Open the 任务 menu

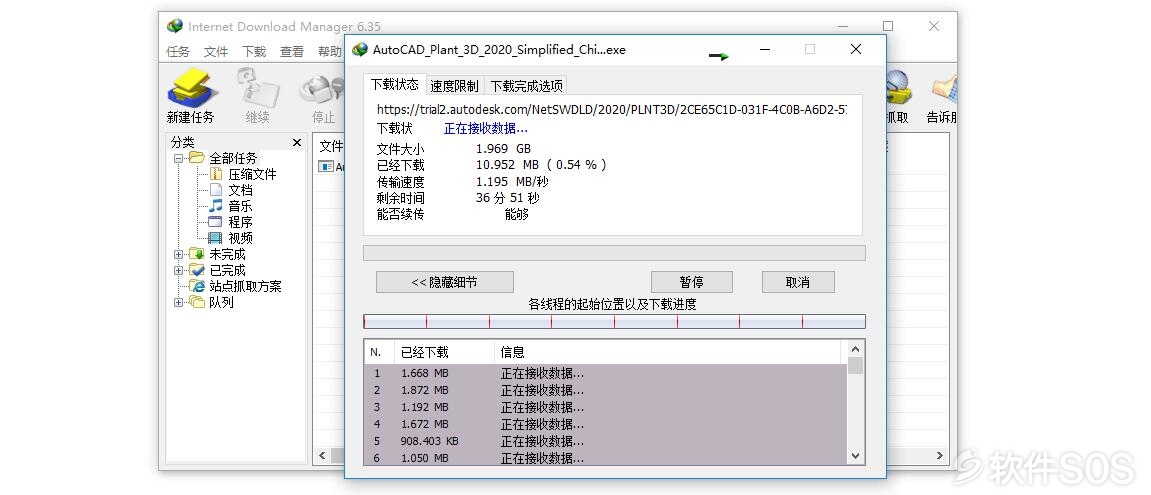tap(178, 51)
